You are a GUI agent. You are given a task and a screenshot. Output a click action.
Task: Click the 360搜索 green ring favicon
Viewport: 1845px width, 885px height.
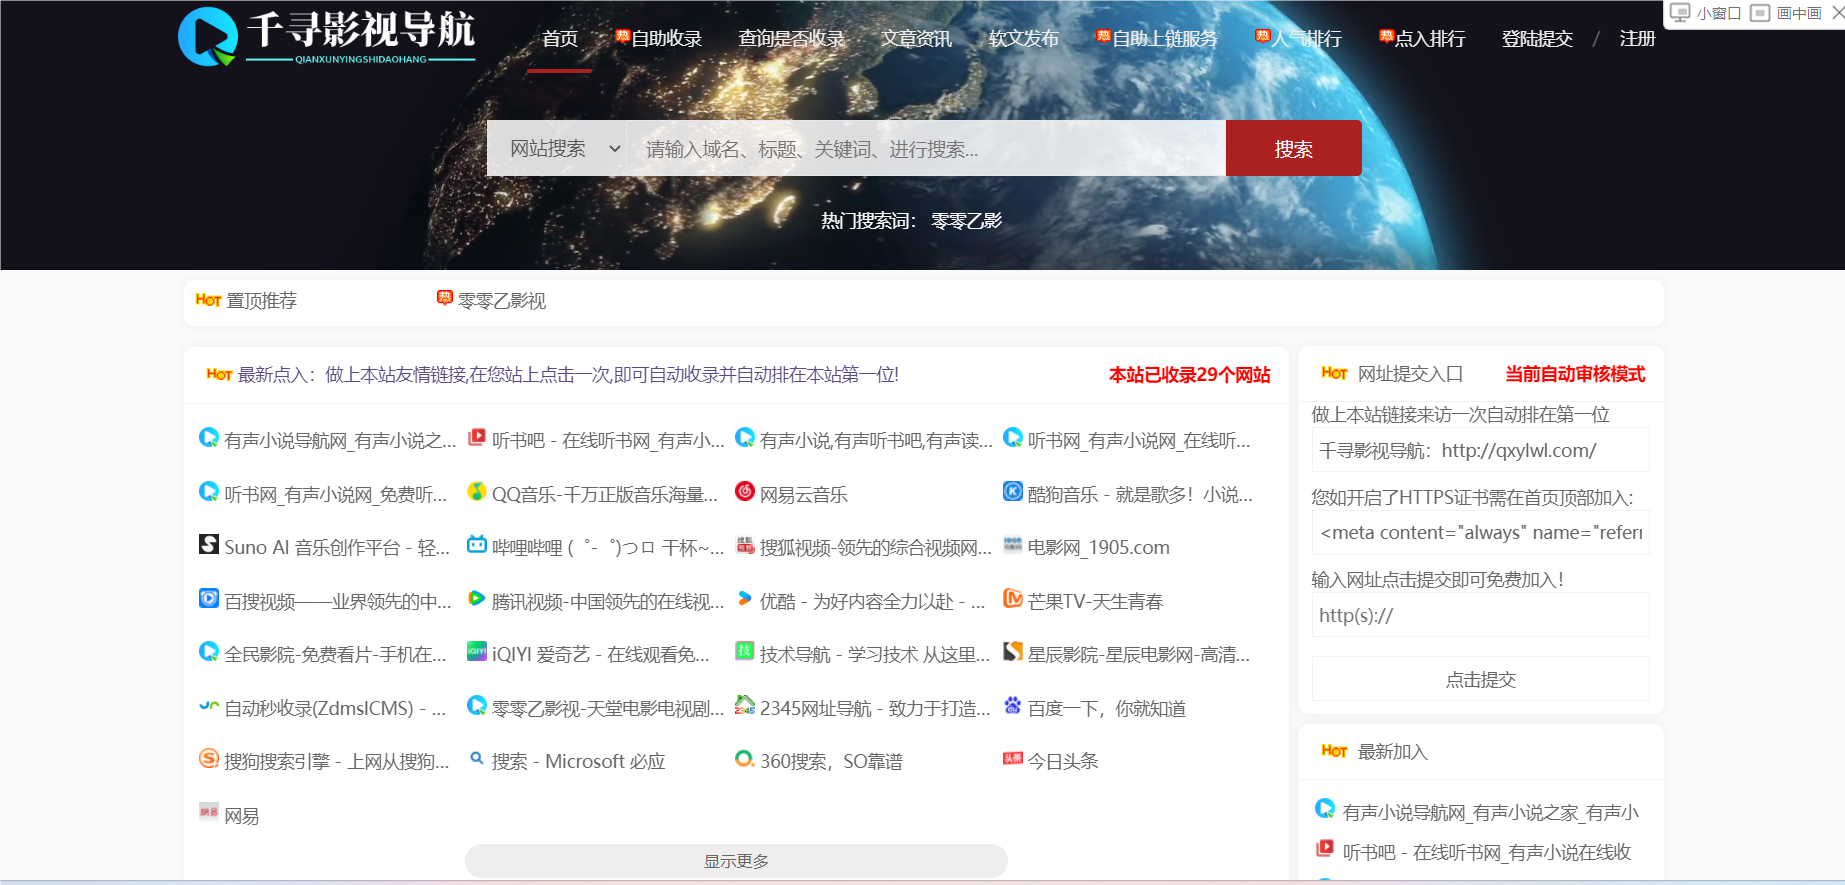(x=745, y=759)
